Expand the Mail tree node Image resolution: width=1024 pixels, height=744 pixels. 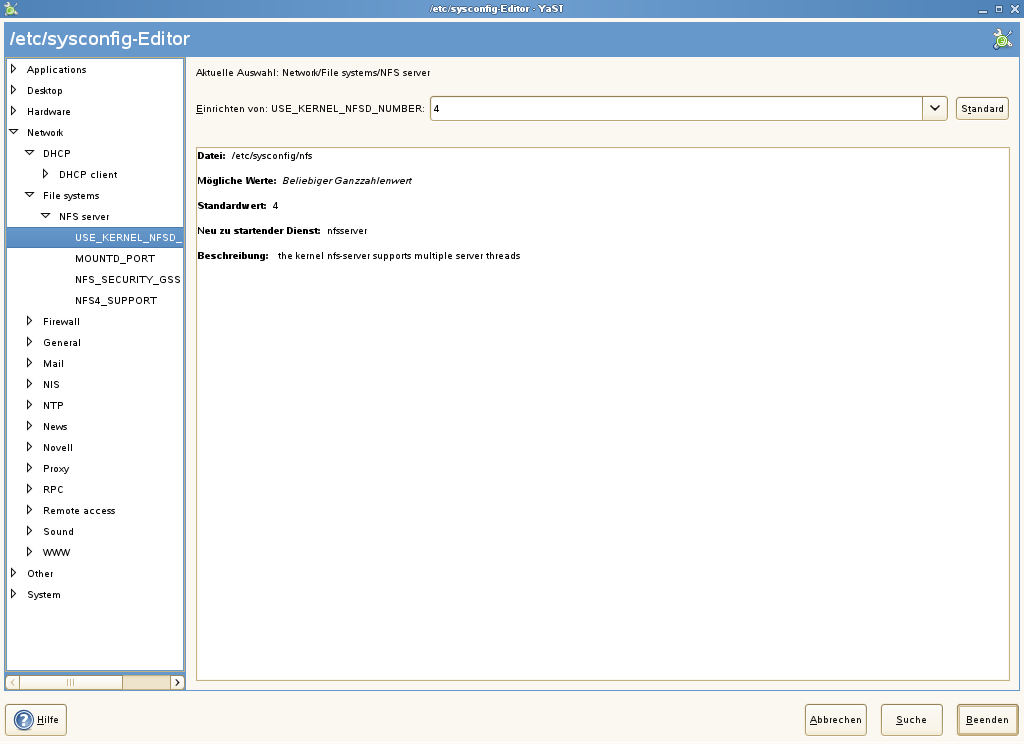[x=29, y=363]
